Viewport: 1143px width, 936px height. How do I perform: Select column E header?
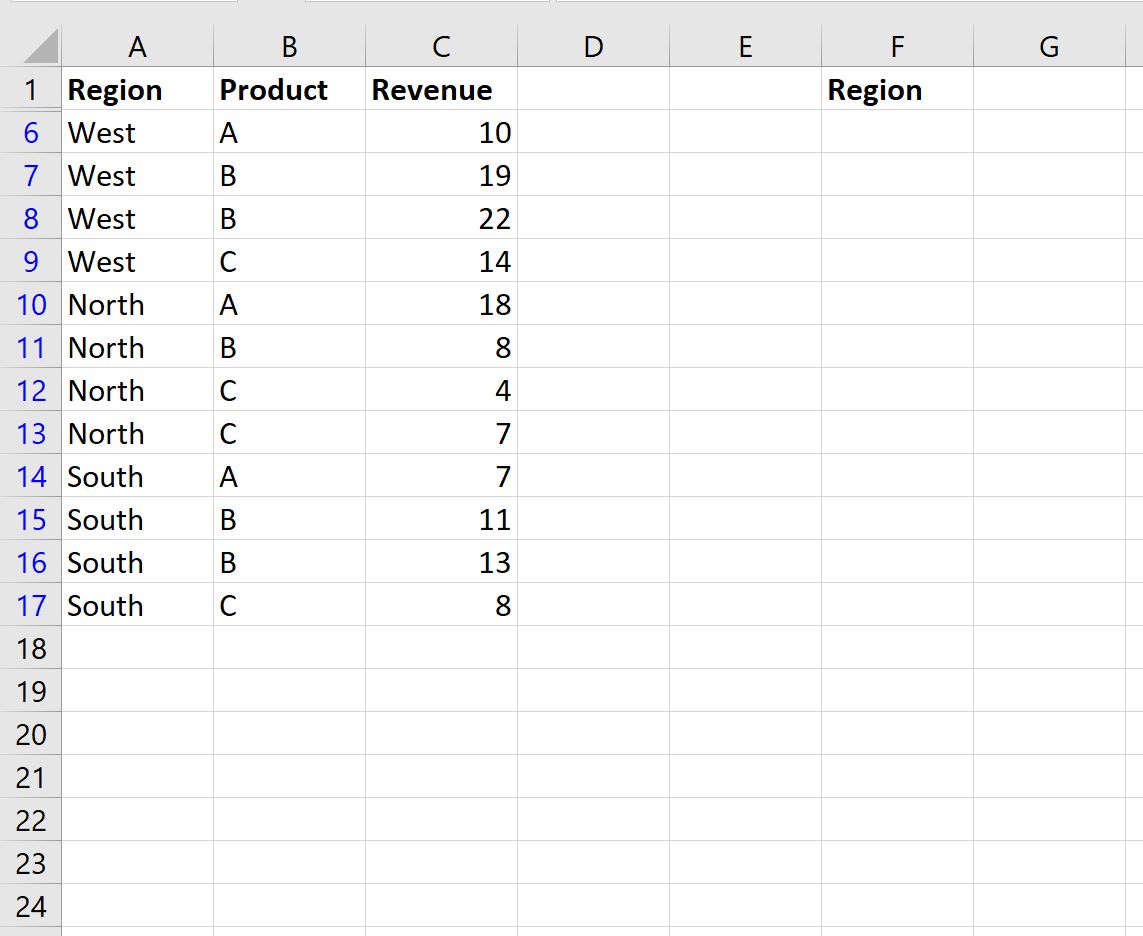pyautogui.click(x=745, y=46)
